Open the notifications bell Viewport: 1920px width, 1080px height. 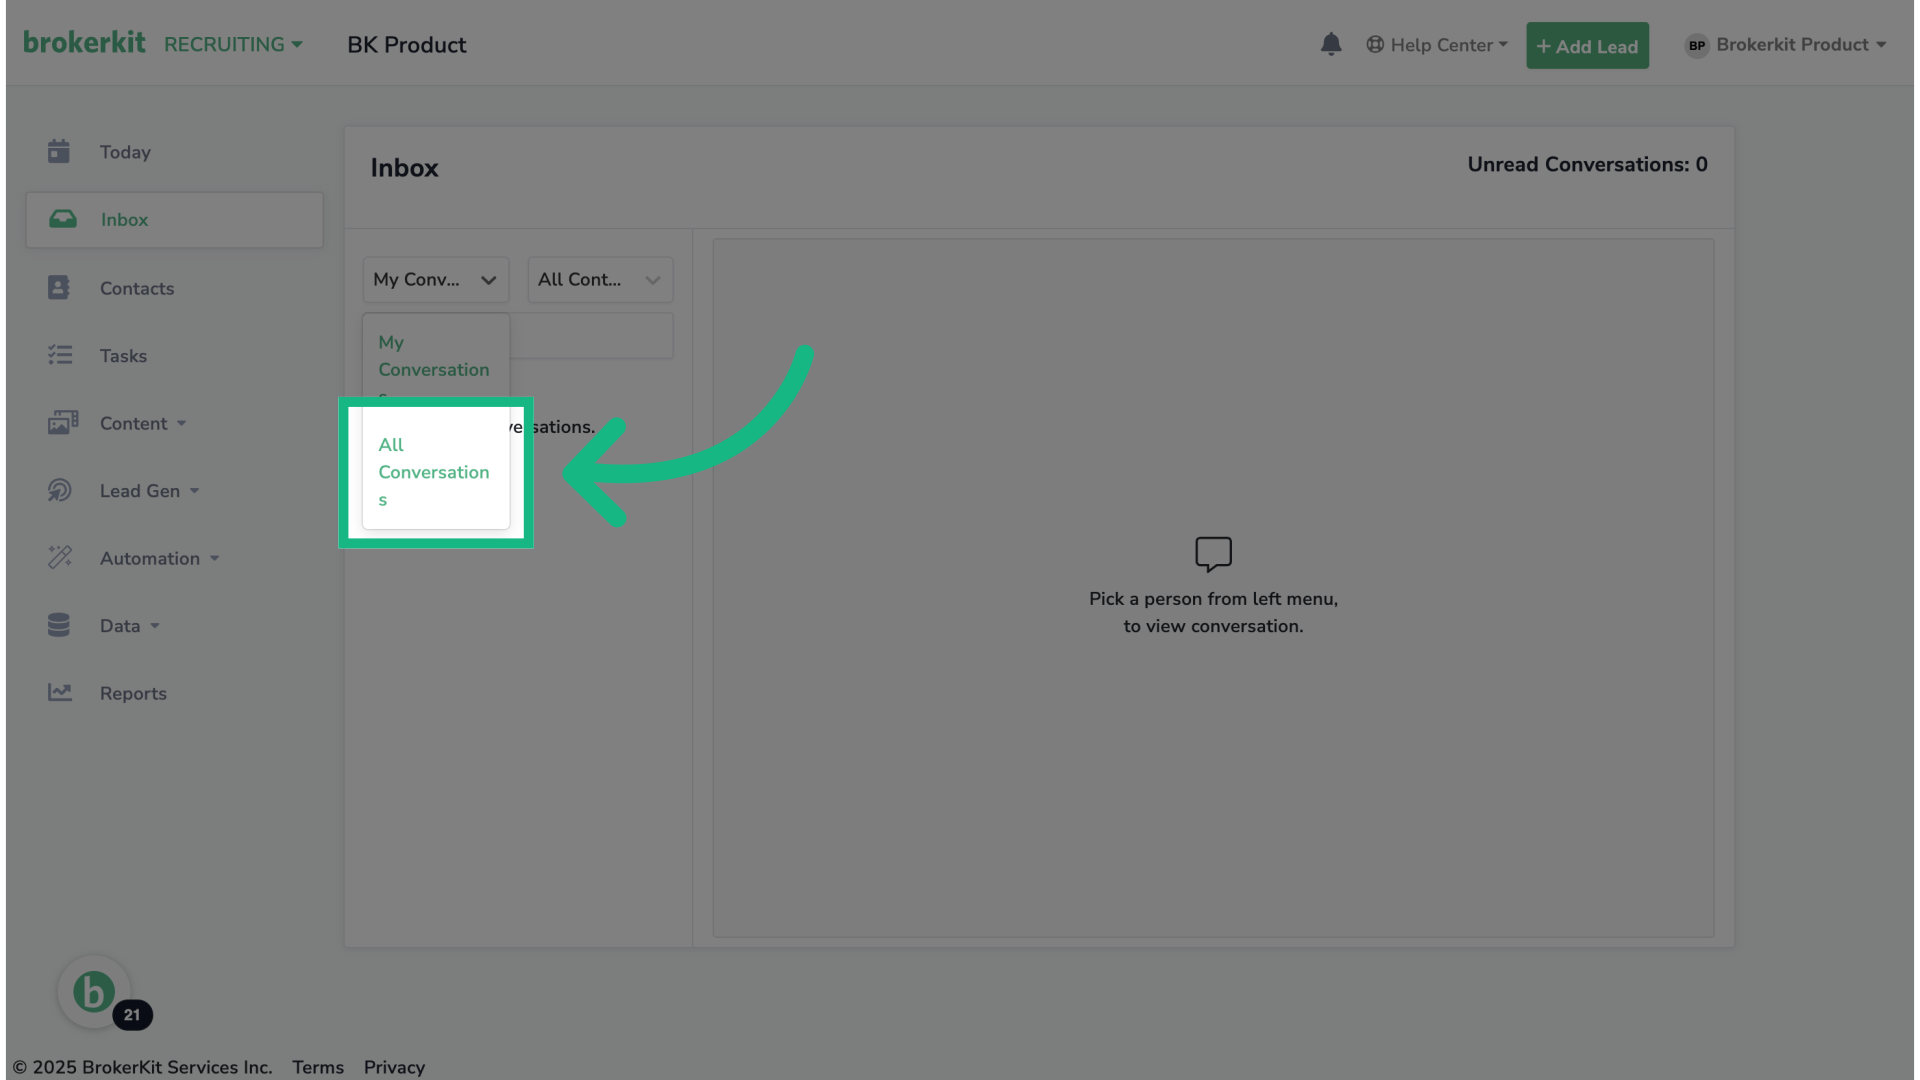(1331, 44)
